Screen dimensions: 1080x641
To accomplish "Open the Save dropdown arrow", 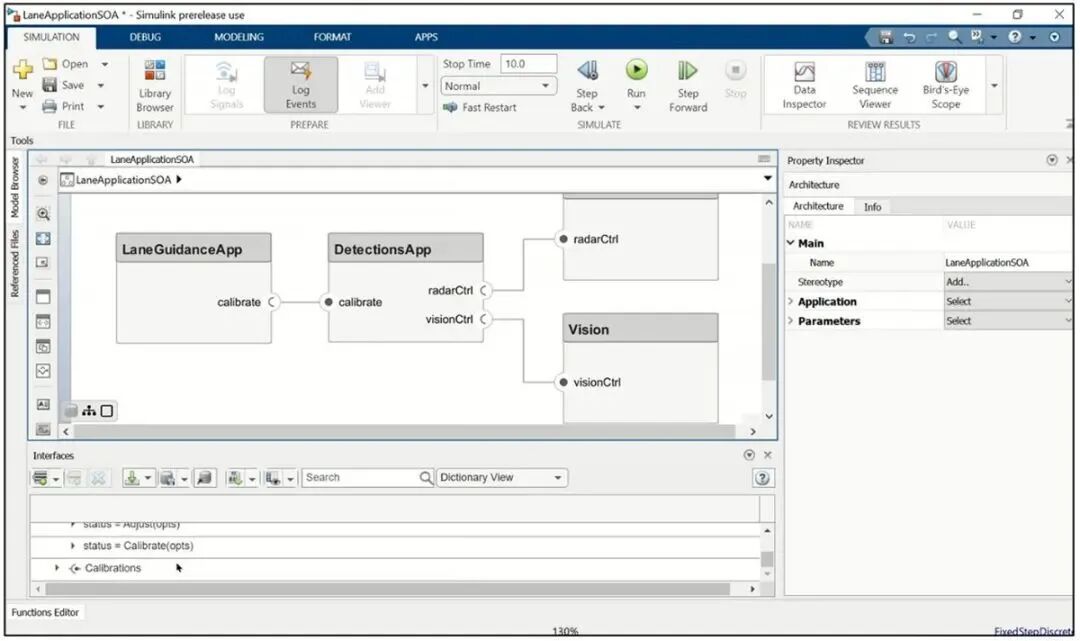I will 101,85.
